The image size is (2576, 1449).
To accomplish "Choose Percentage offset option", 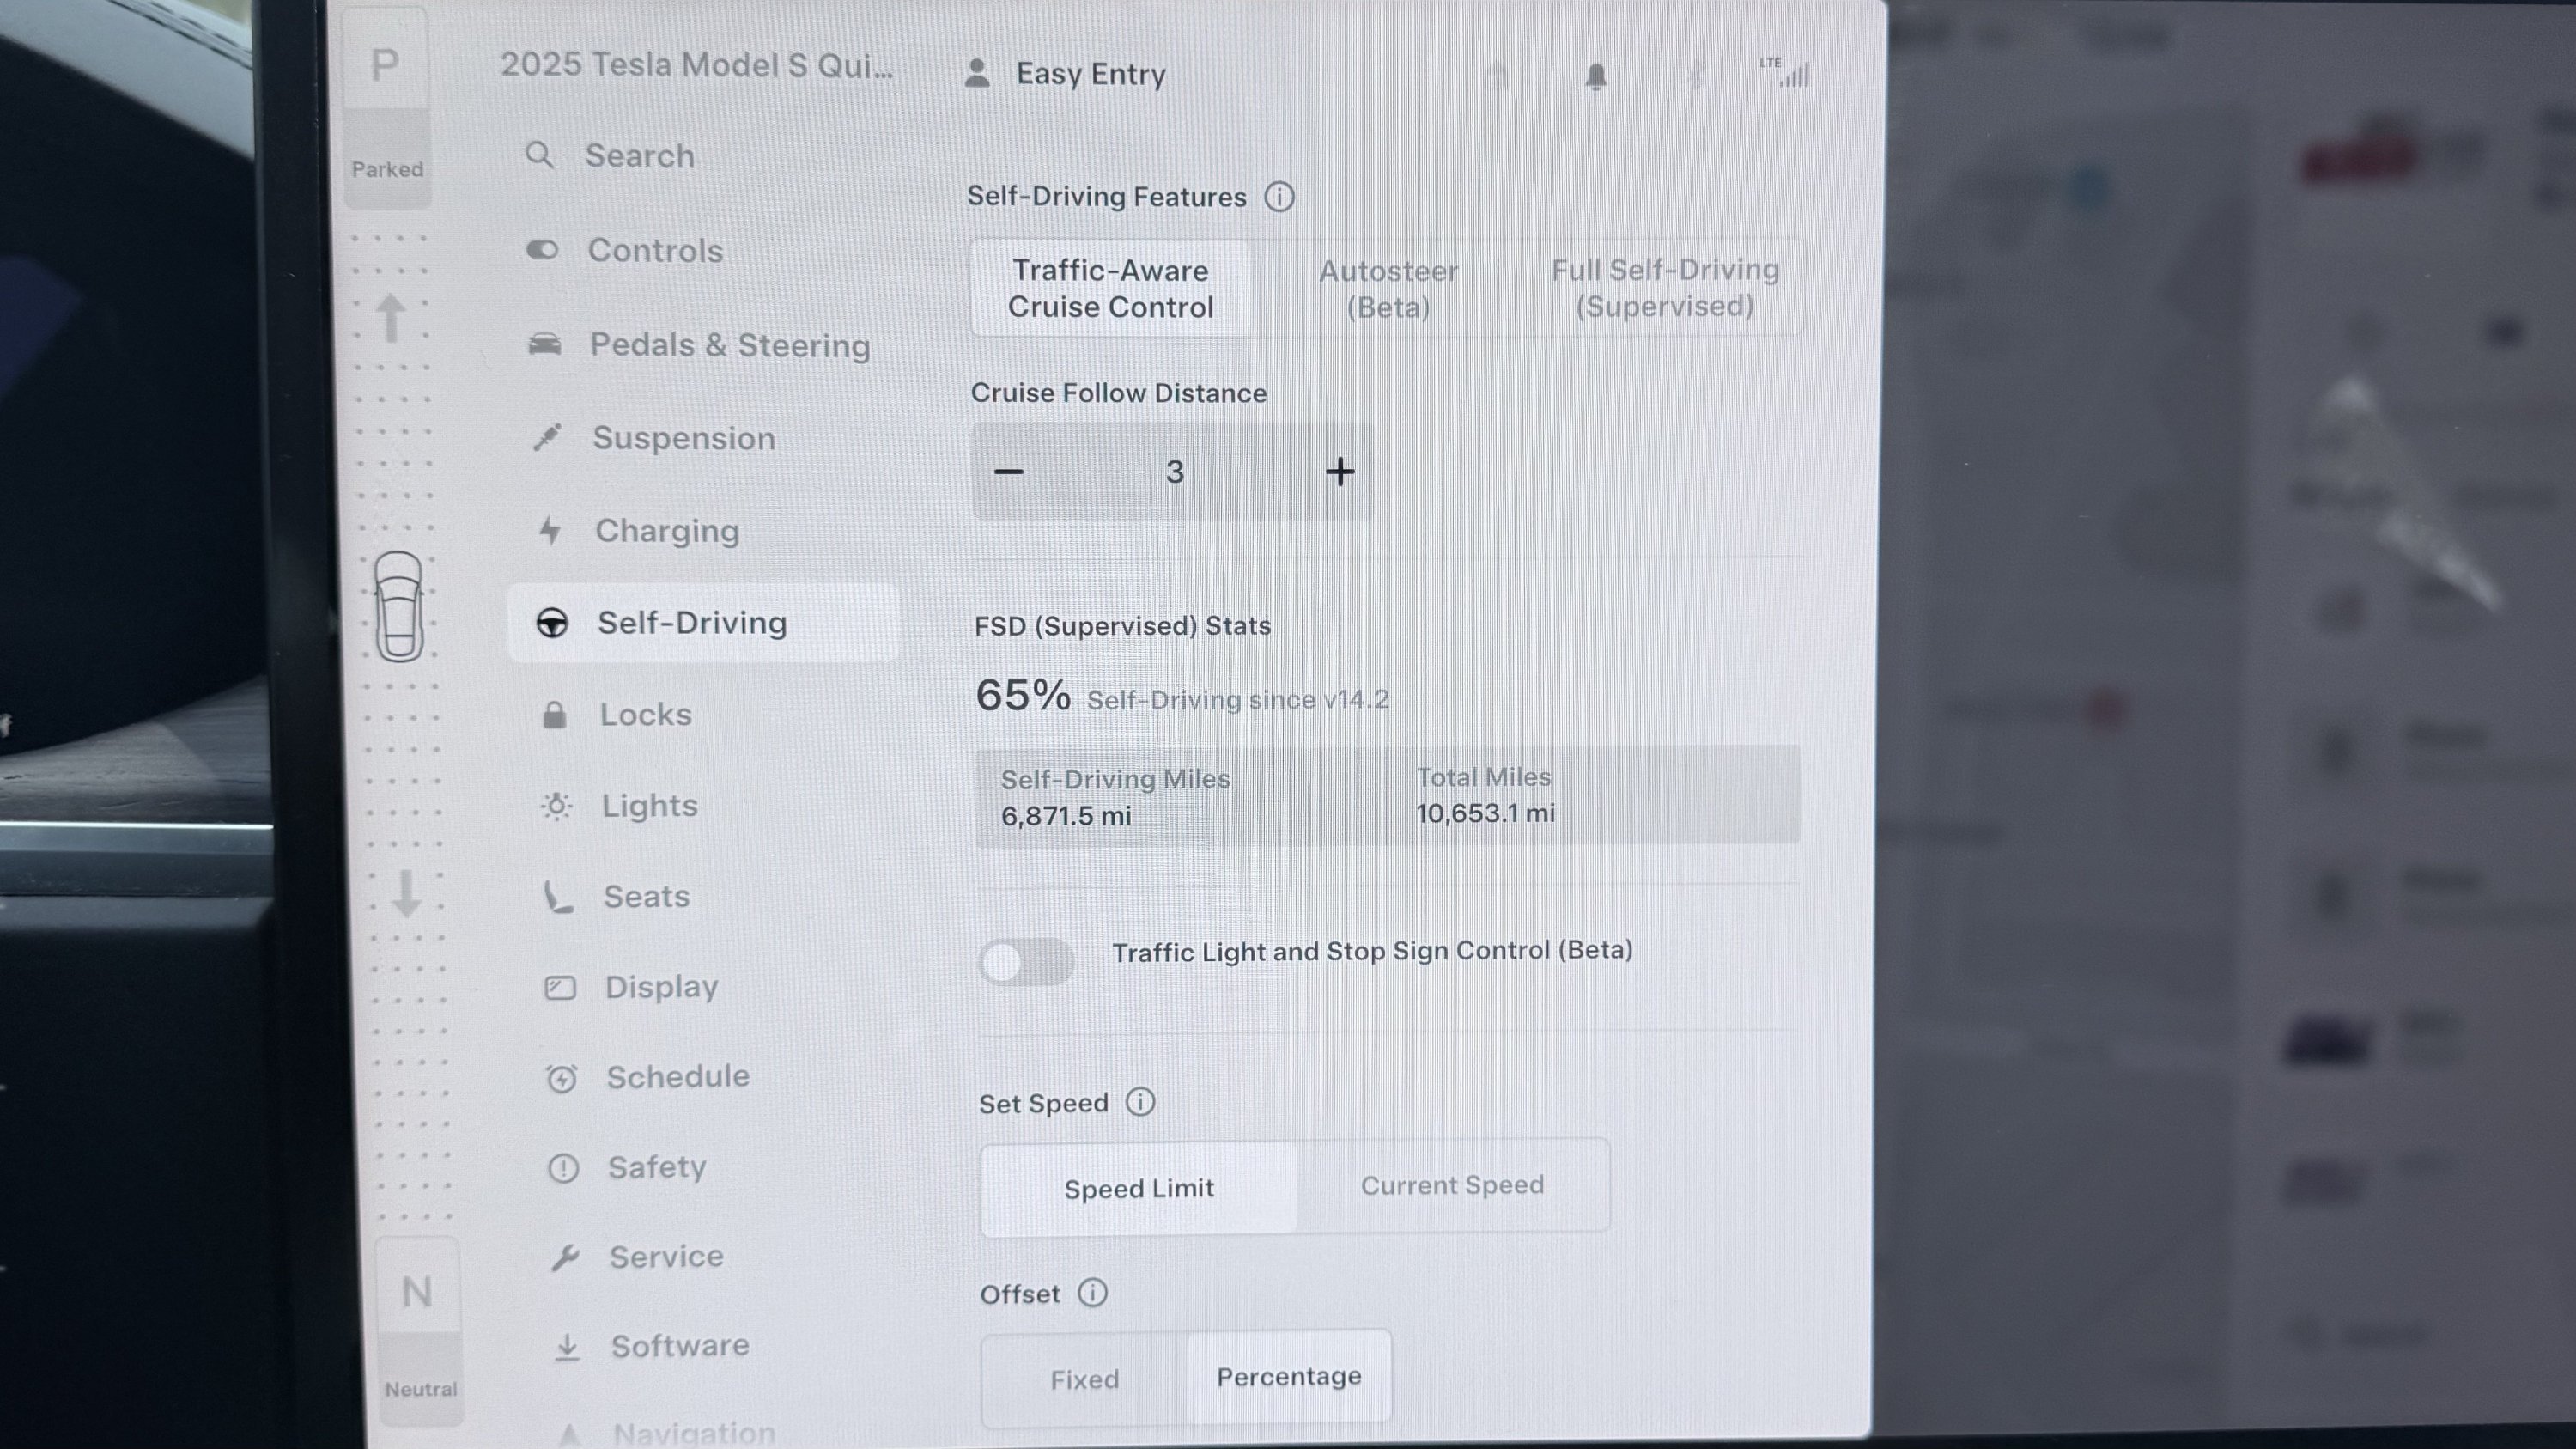I will [1289, 1376].
